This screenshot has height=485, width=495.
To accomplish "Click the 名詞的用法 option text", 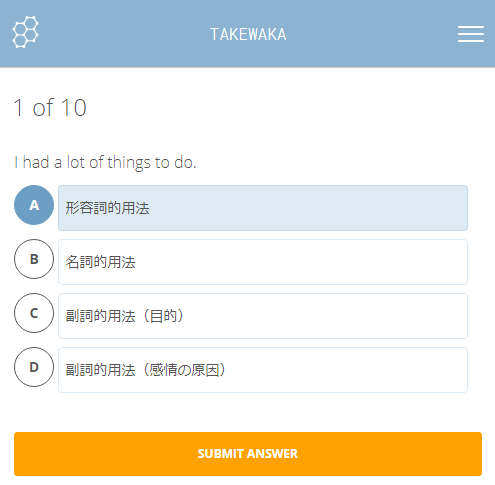I will tap(100, 262).
